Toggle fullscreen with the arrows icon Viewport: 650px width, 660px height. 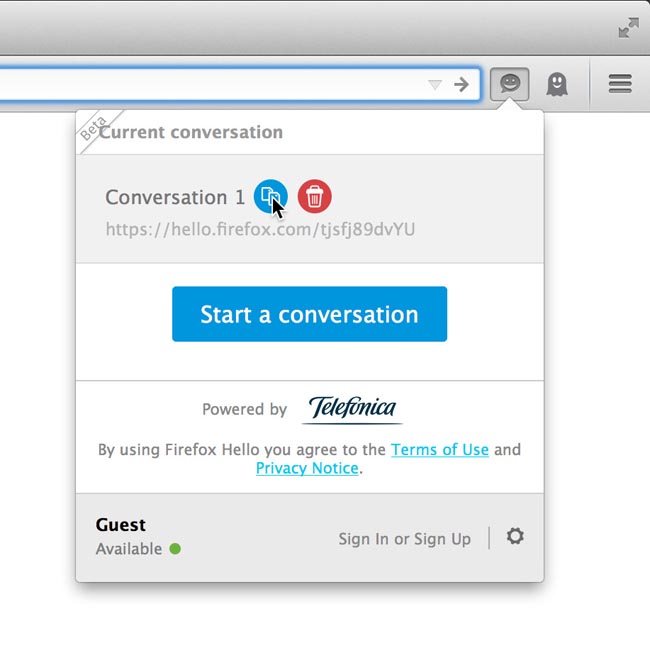click(x=629, y=28)
